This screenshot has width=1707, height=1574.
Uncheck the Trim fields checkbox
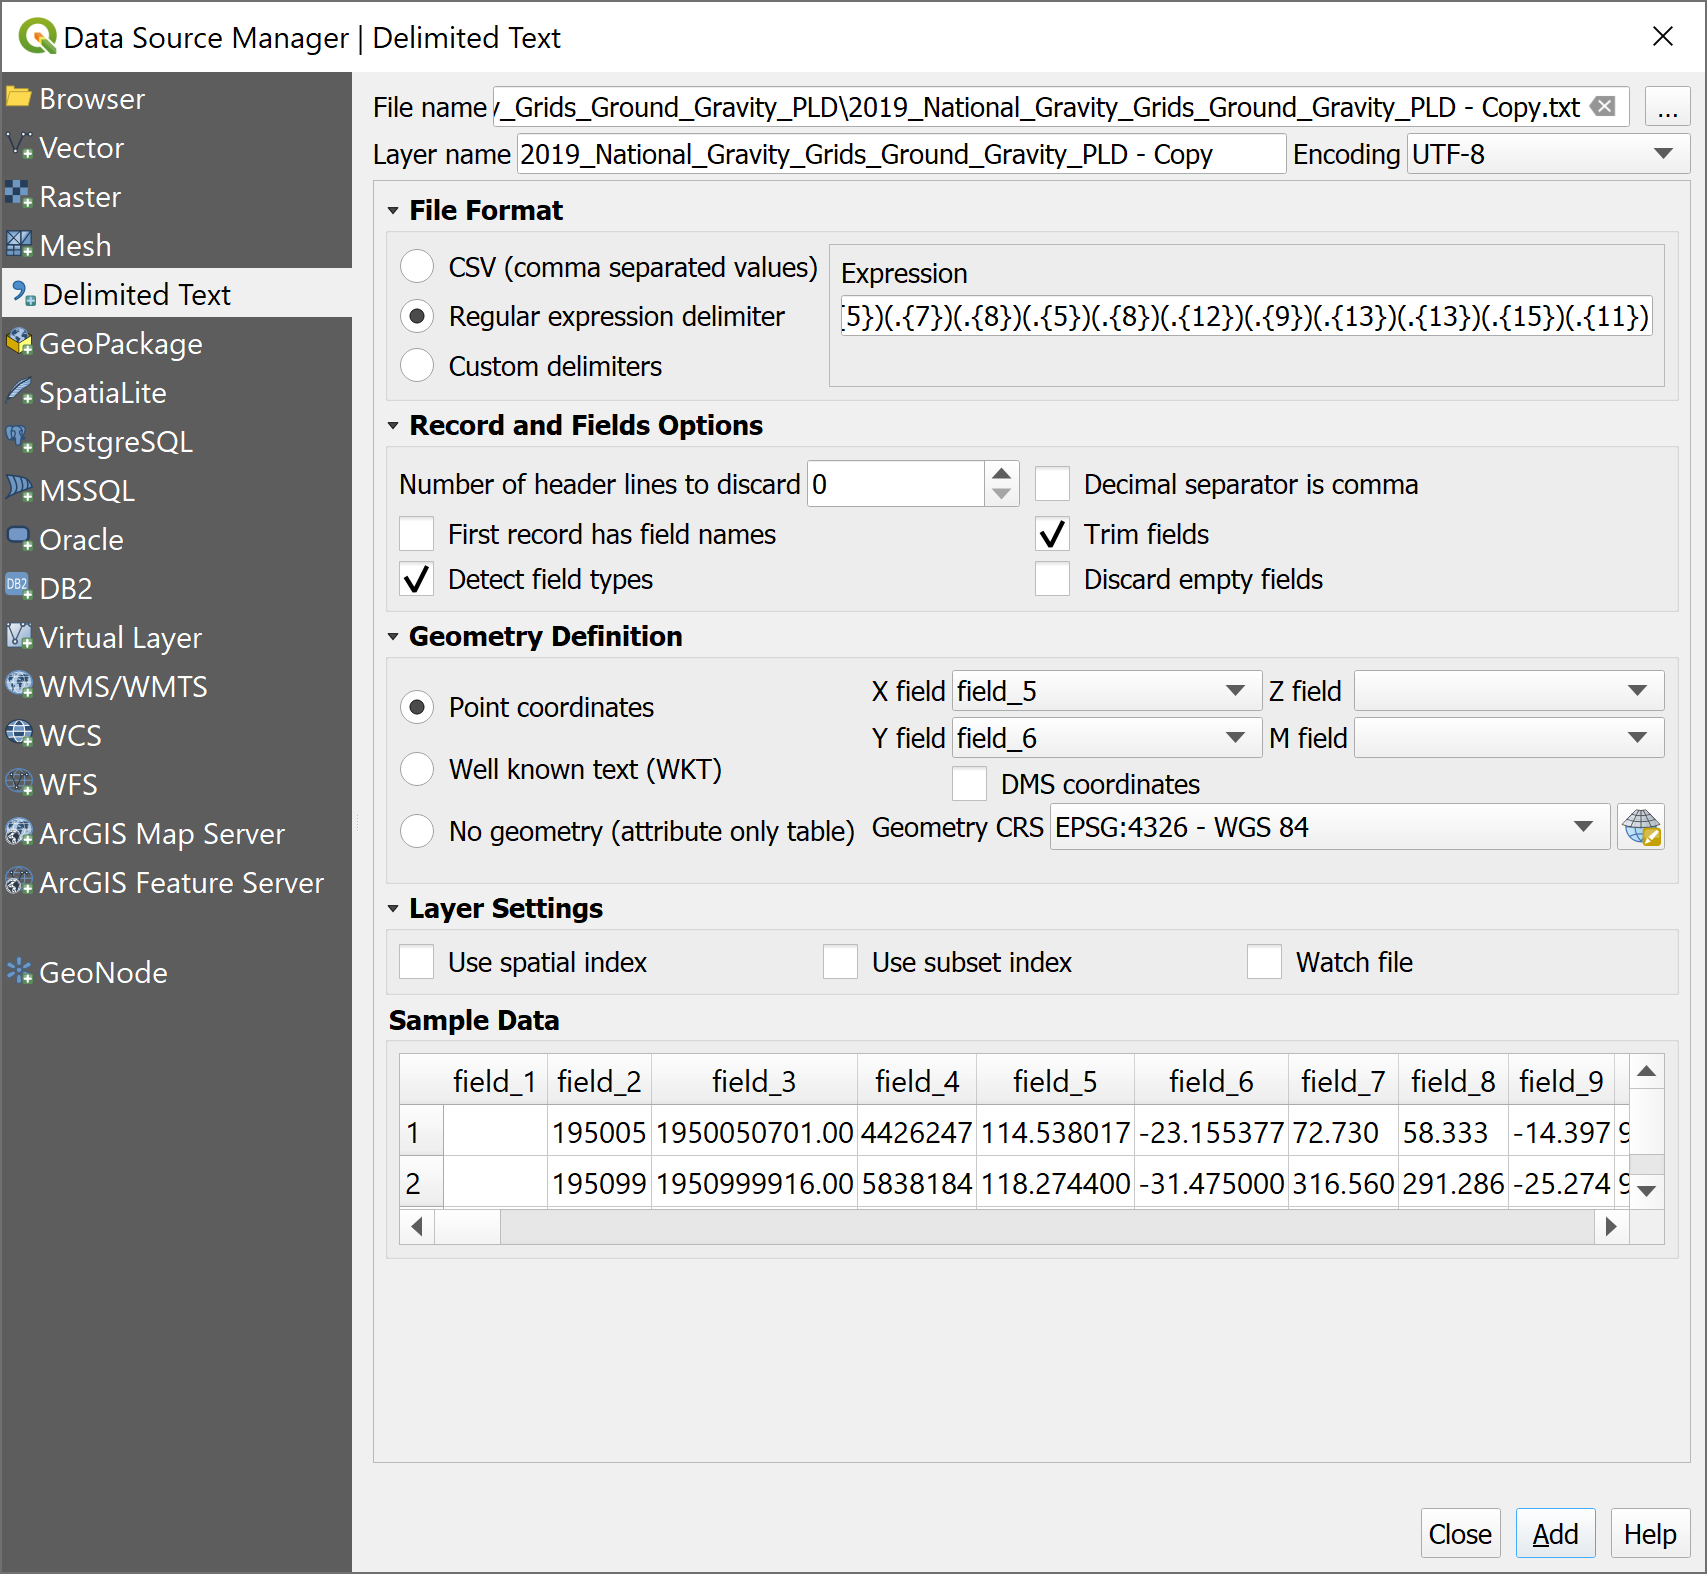[1052, 534]
